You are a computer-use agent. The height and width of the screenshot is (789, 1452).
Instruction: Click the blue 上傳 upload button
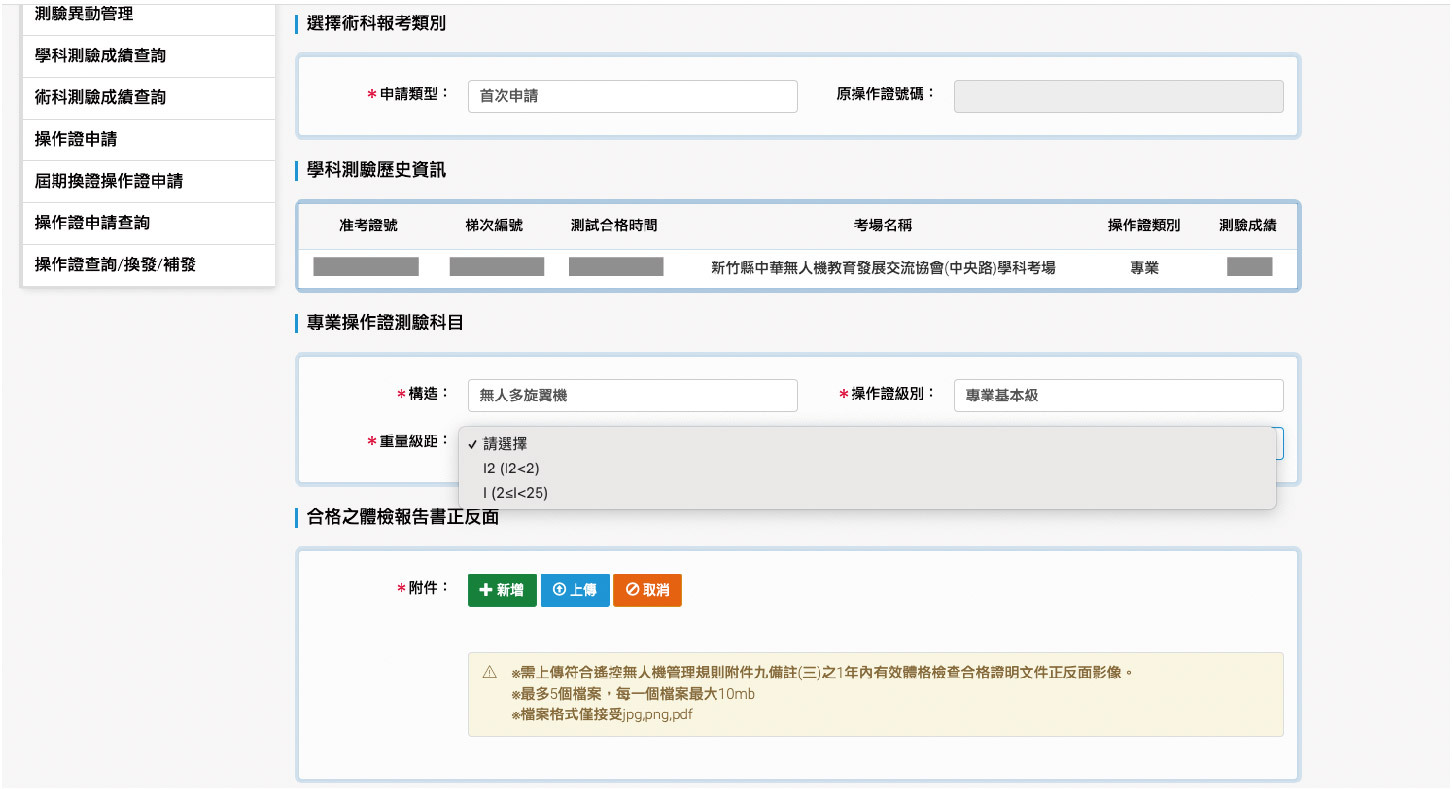pos(575,590)
